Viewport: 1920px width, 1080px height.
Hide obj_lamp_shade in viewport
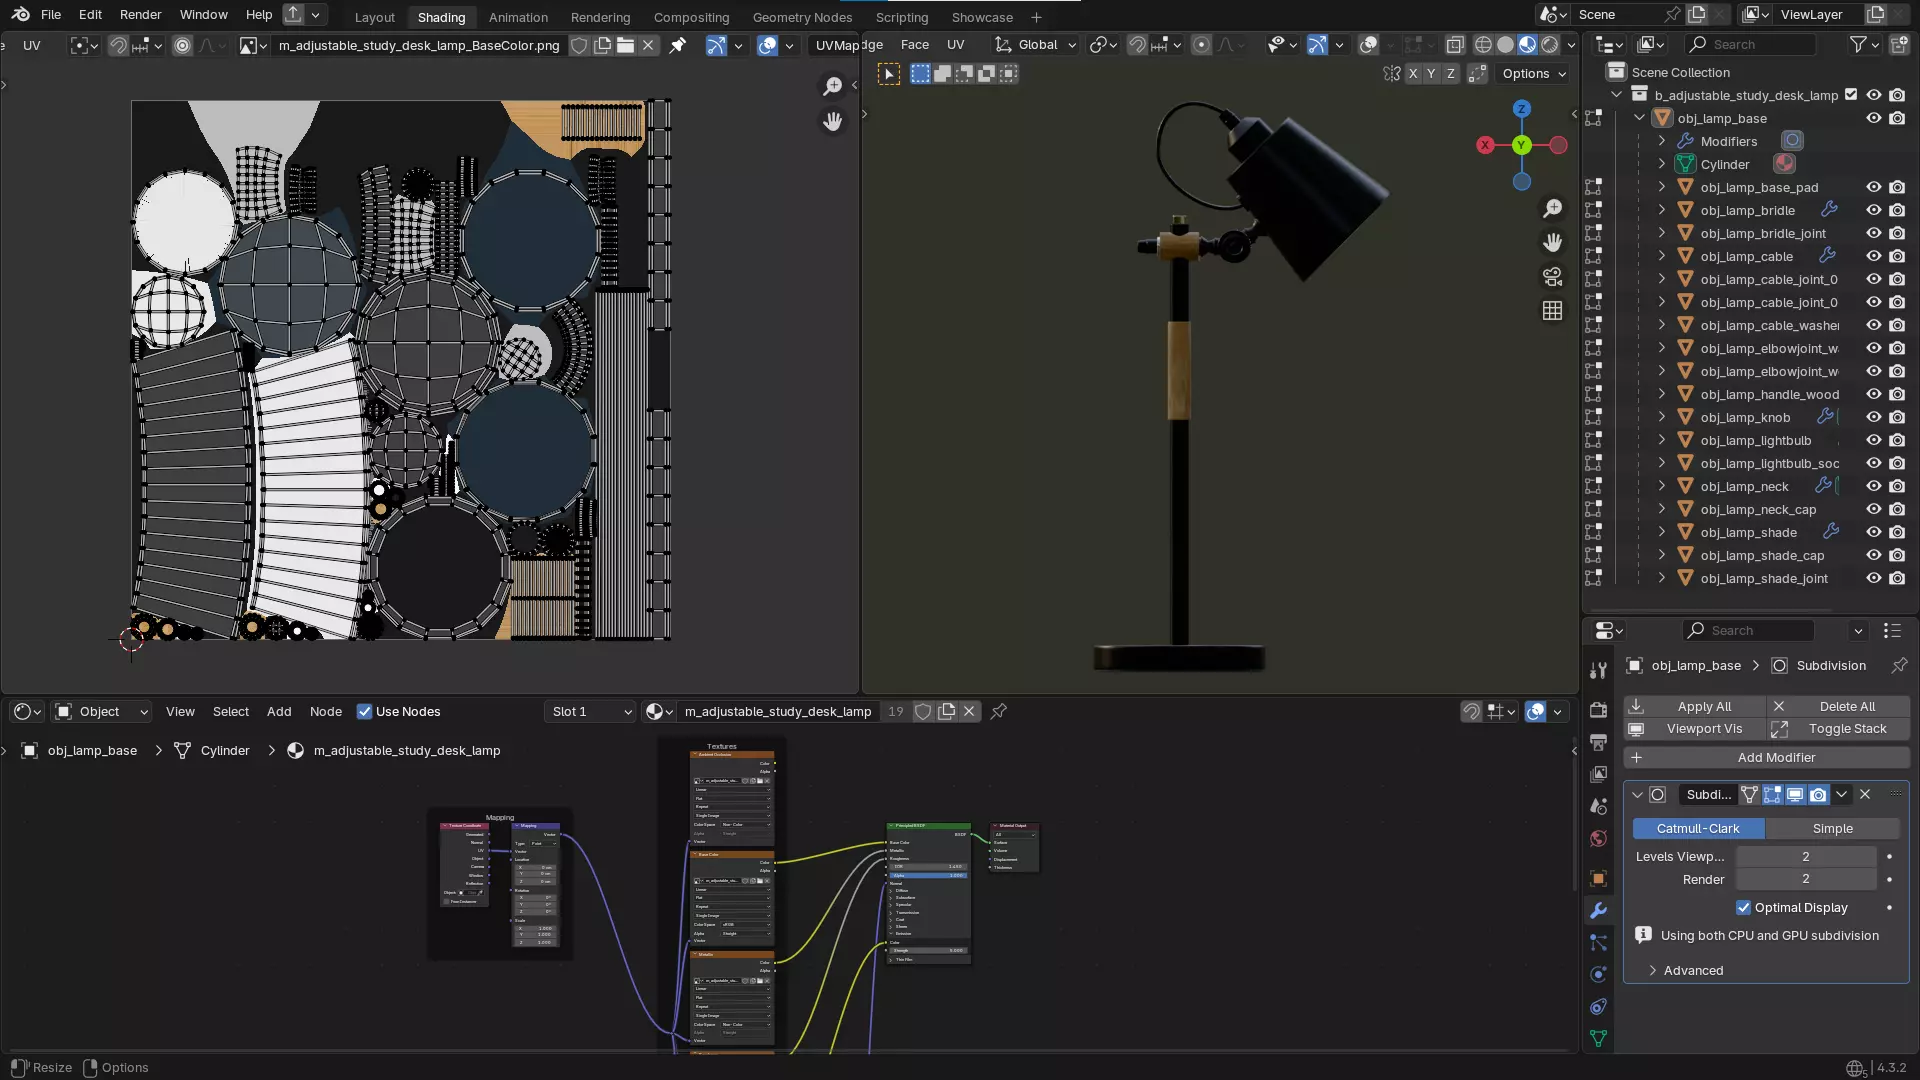(x=1873, y=533)
